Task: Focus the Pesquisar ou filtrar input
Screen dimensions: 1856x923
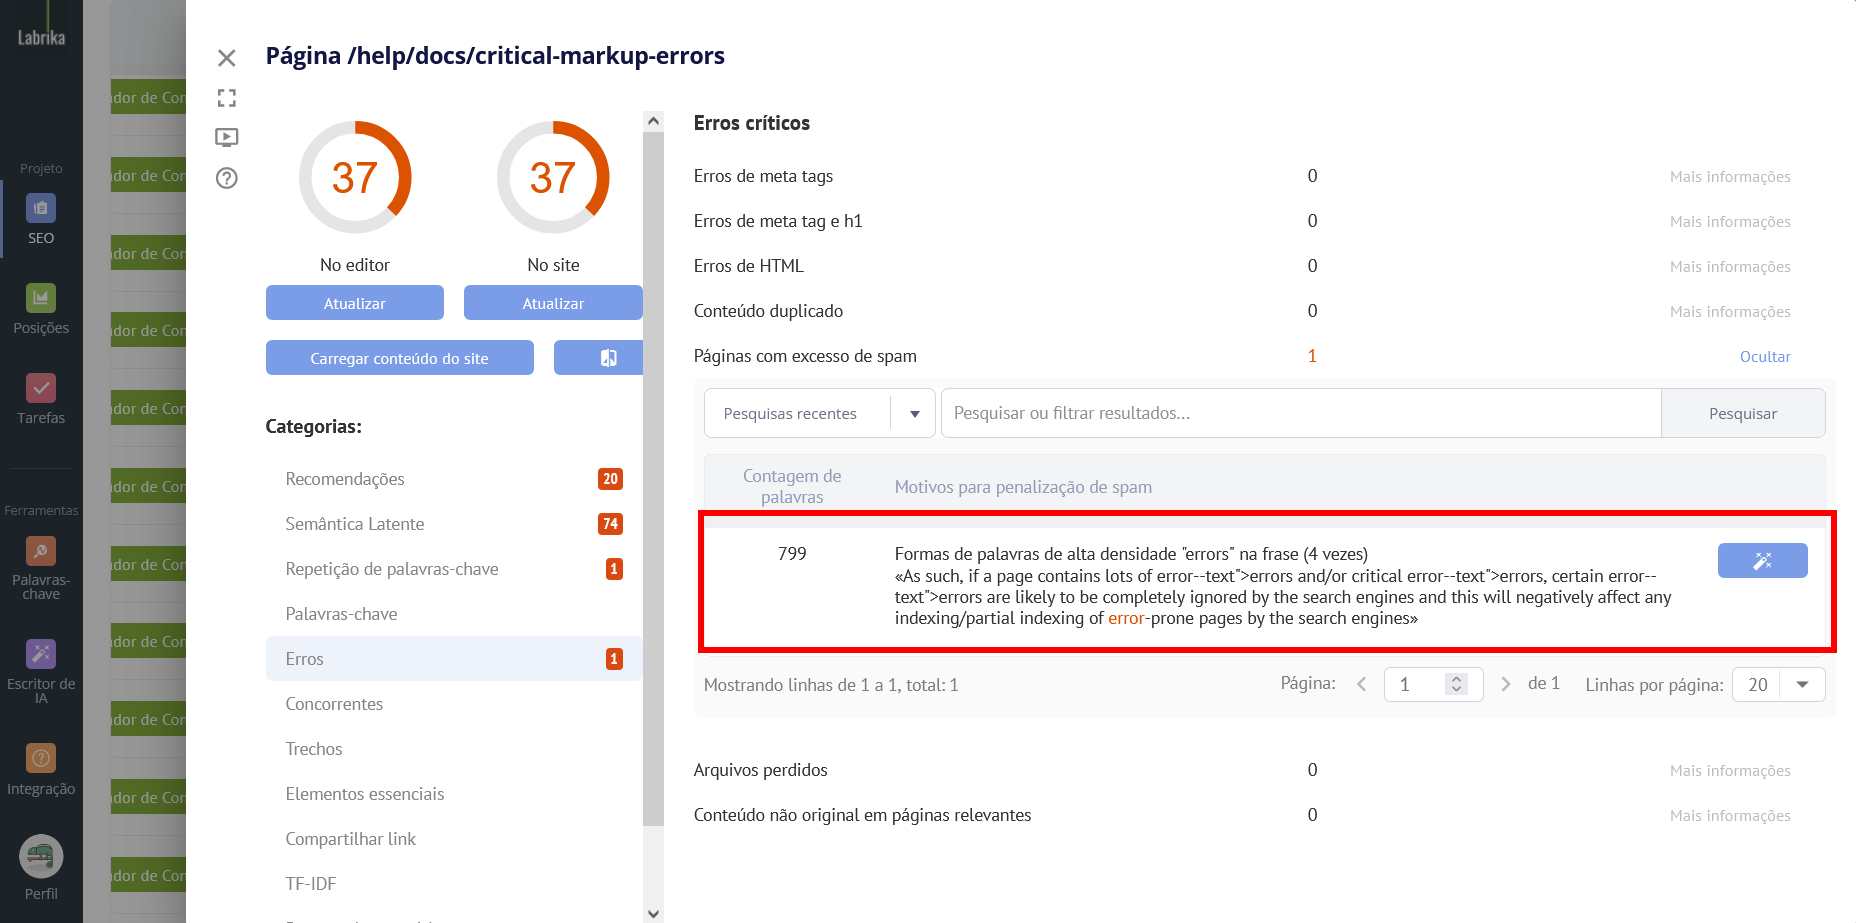Action: [1300, 414]
